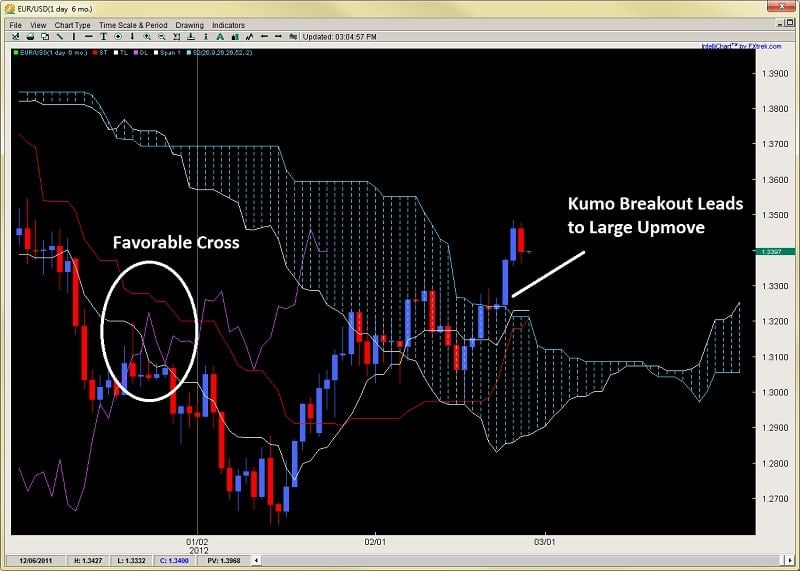Viewport: 800px width, 571px height.
Task: Click the green 1.3397 current price marker
Action: point(775,252)
